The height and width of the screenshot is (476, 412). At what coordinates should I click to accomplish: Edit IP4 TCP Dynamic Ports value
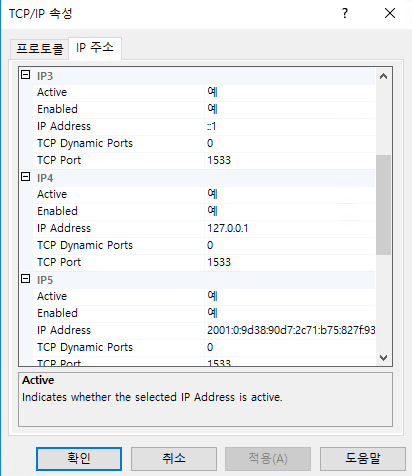[290, 245]
